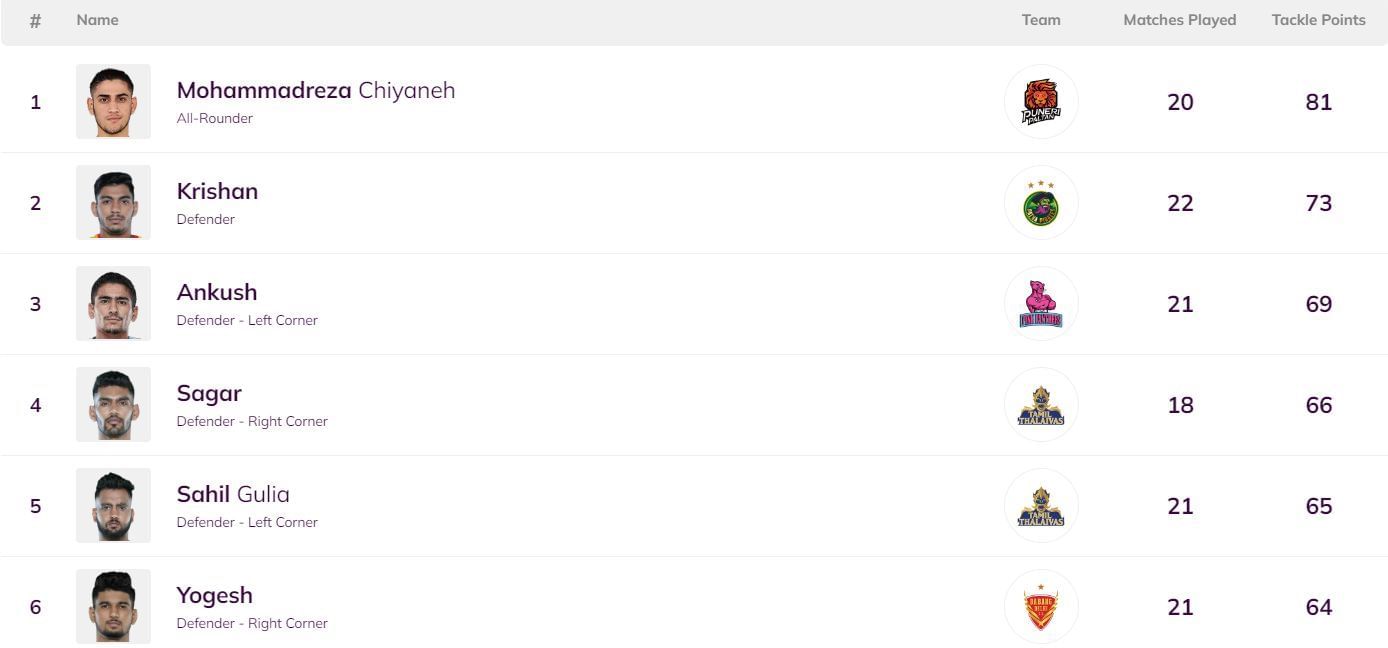Click the Matches Played column header

coord(1179,20)
